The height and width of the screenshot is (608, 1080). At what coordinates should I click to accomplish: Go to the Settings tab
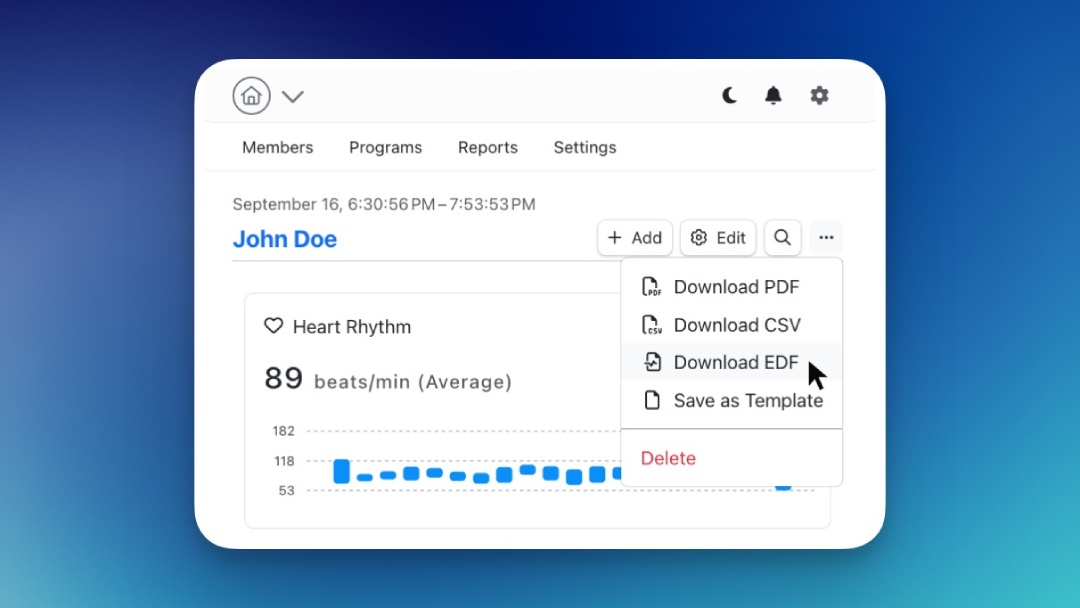coord(584,147)
